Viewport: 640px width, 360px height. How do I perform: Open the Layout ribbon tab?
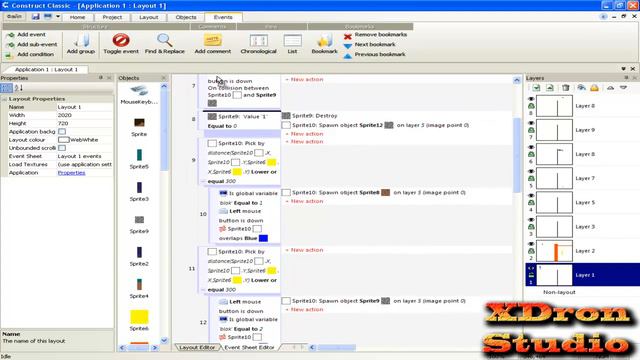(149, 17)
